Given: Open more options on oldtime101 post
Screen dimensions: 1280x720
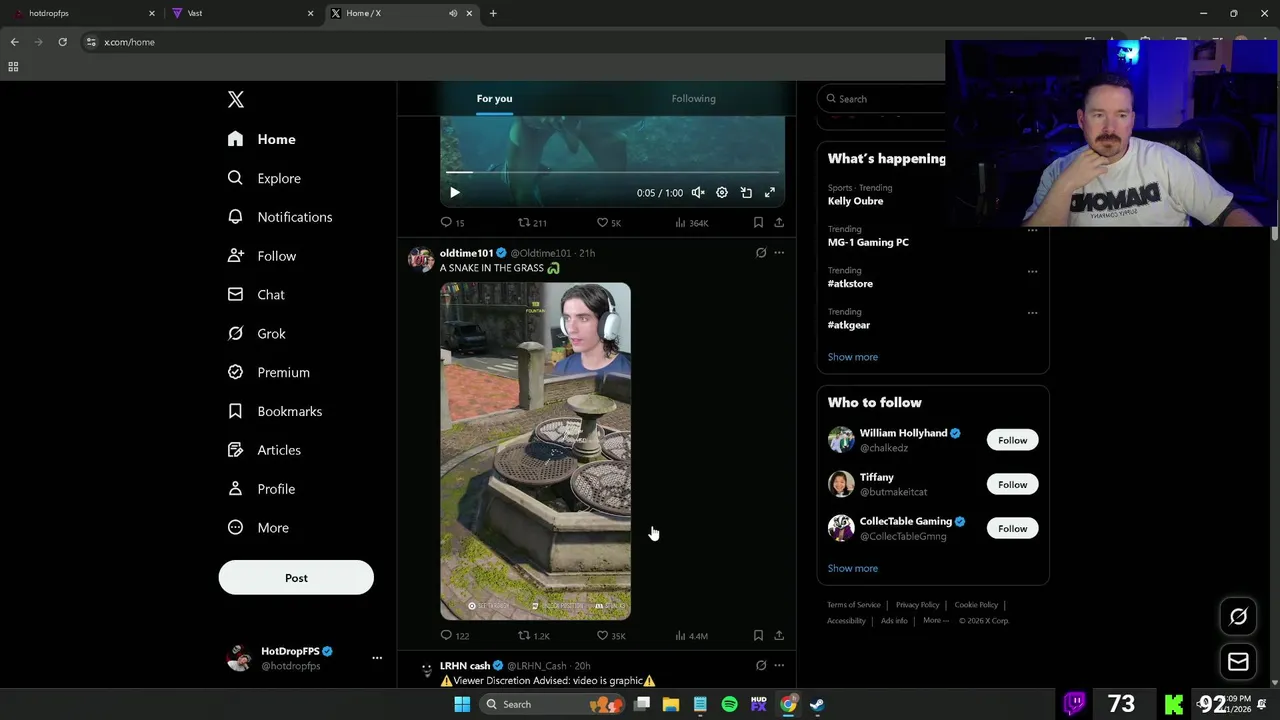Looking at the screenshot, I should (x=779, y=253).
